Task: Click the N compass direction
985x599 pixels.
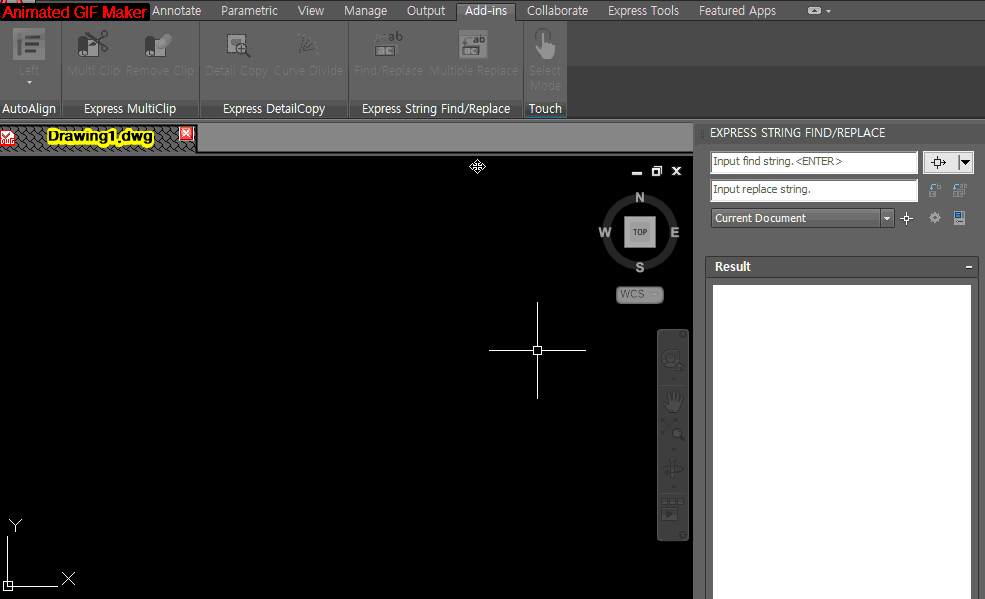Action: 639,197
